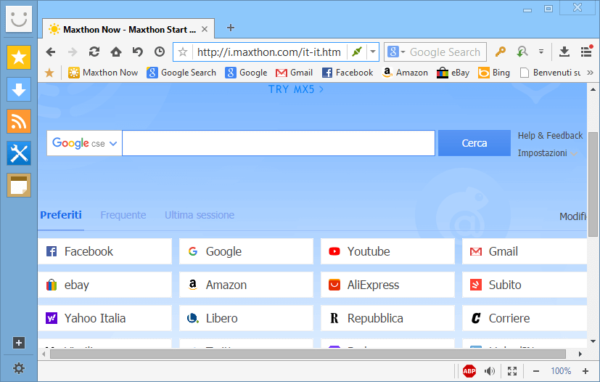Zoom in with the plus button
This screenshot has width=600, height=382.
coord(585,371)
